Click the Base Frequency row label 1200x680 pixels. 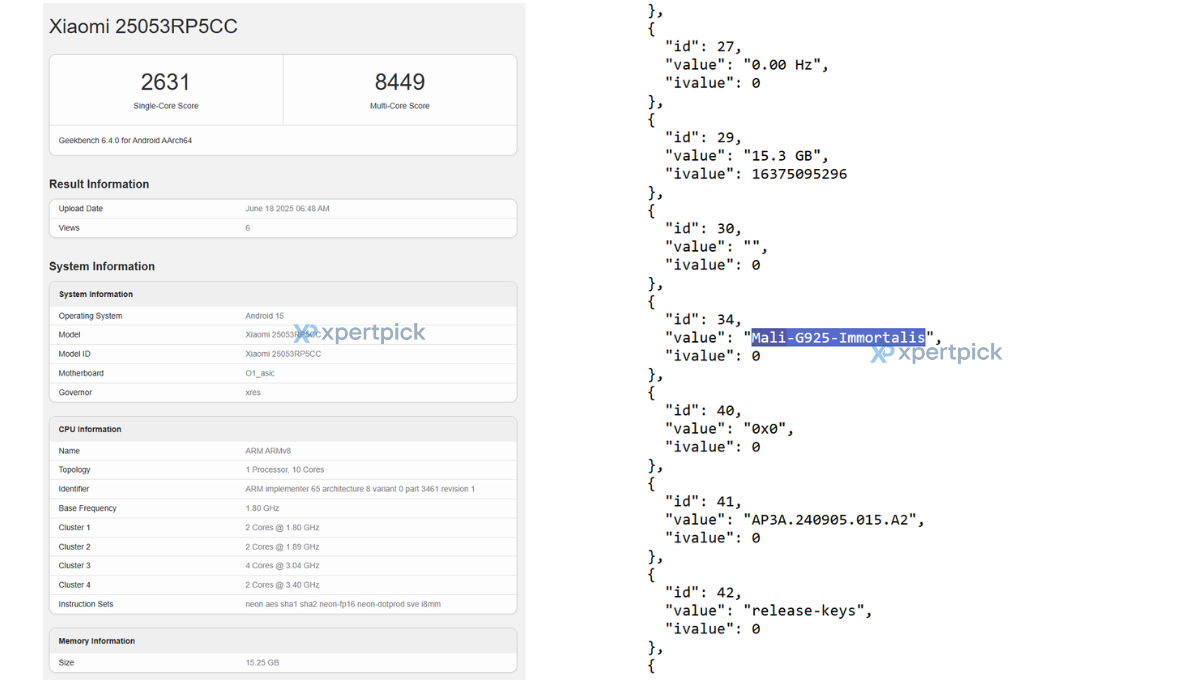coord(87,508)
